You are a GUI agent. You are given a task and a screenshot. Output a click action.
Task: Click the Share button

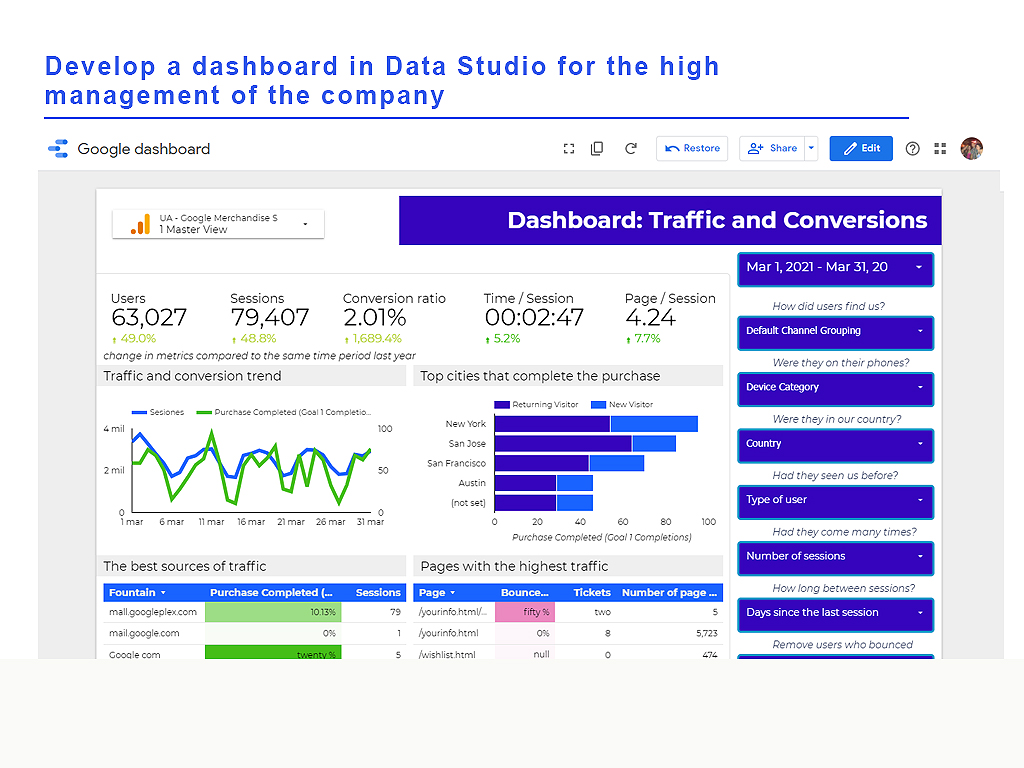tap(772, 149)
